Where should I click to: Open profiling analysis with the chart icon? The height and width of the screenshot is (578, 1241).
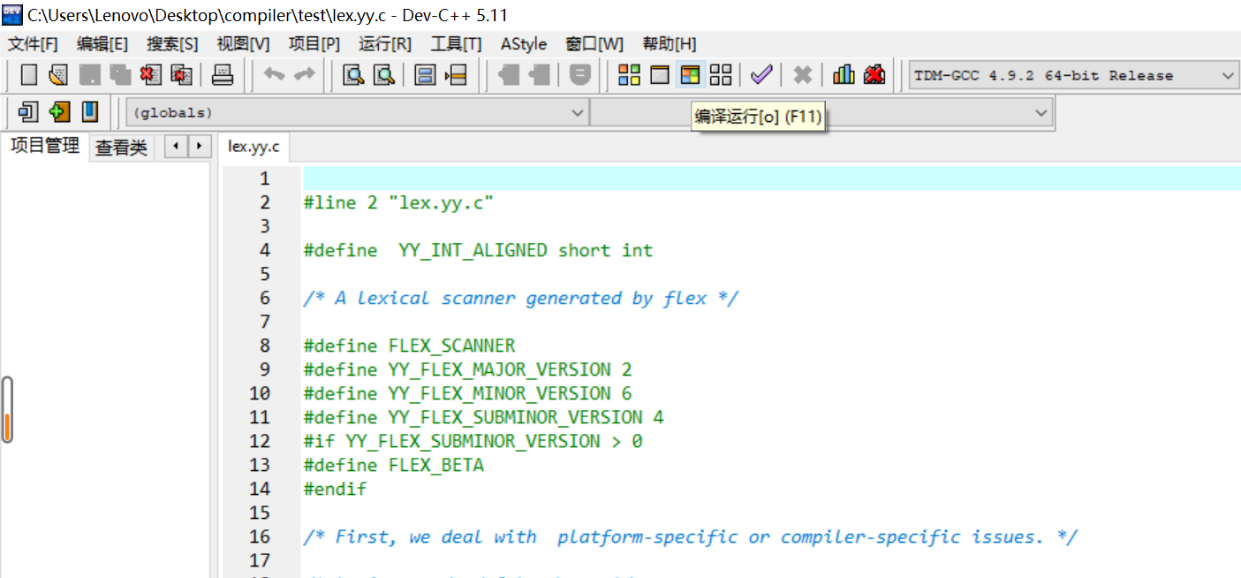pyautogui.click(x=843, y=74)
